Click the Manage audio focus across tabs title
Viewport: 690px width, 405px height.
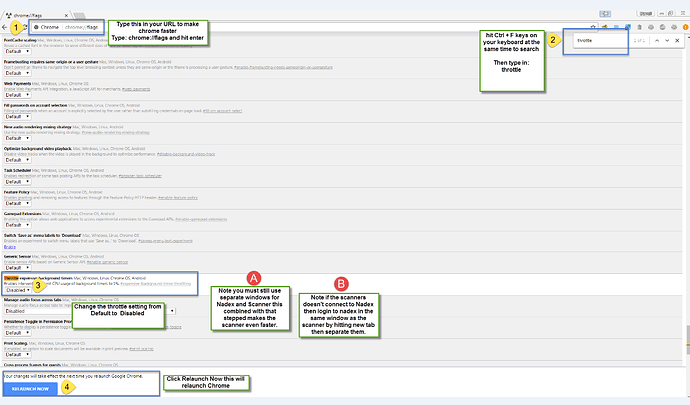click(33, 300)
